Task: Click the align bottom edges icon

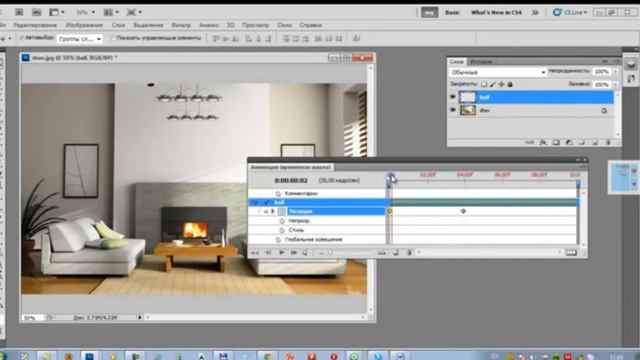Action: click(x=236, y=38)
